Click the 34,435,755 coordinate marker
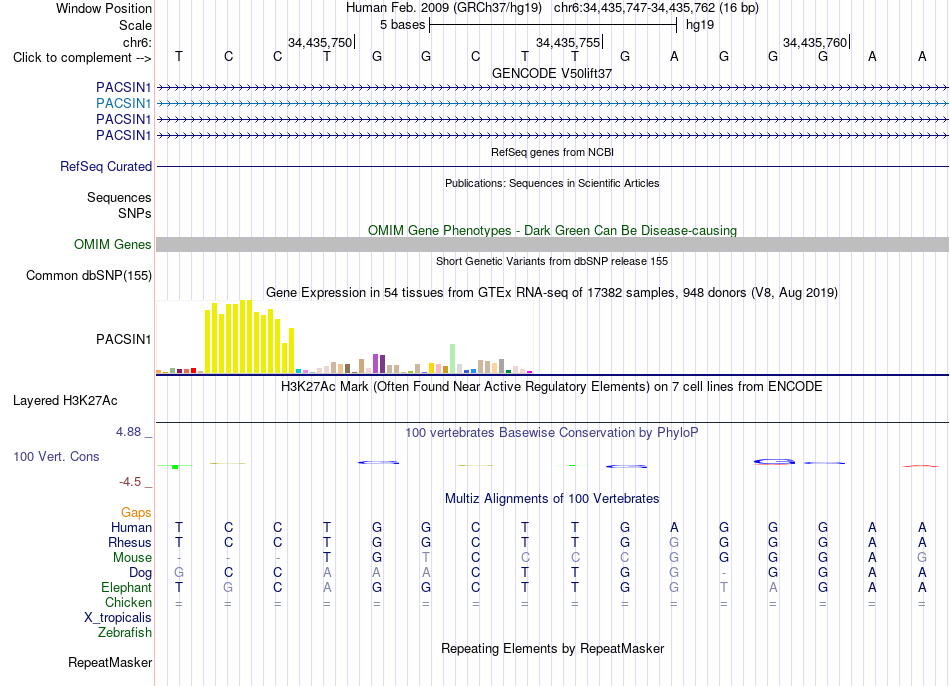The width and height of the screenshot is (950, 686). [x=568, y=42]
